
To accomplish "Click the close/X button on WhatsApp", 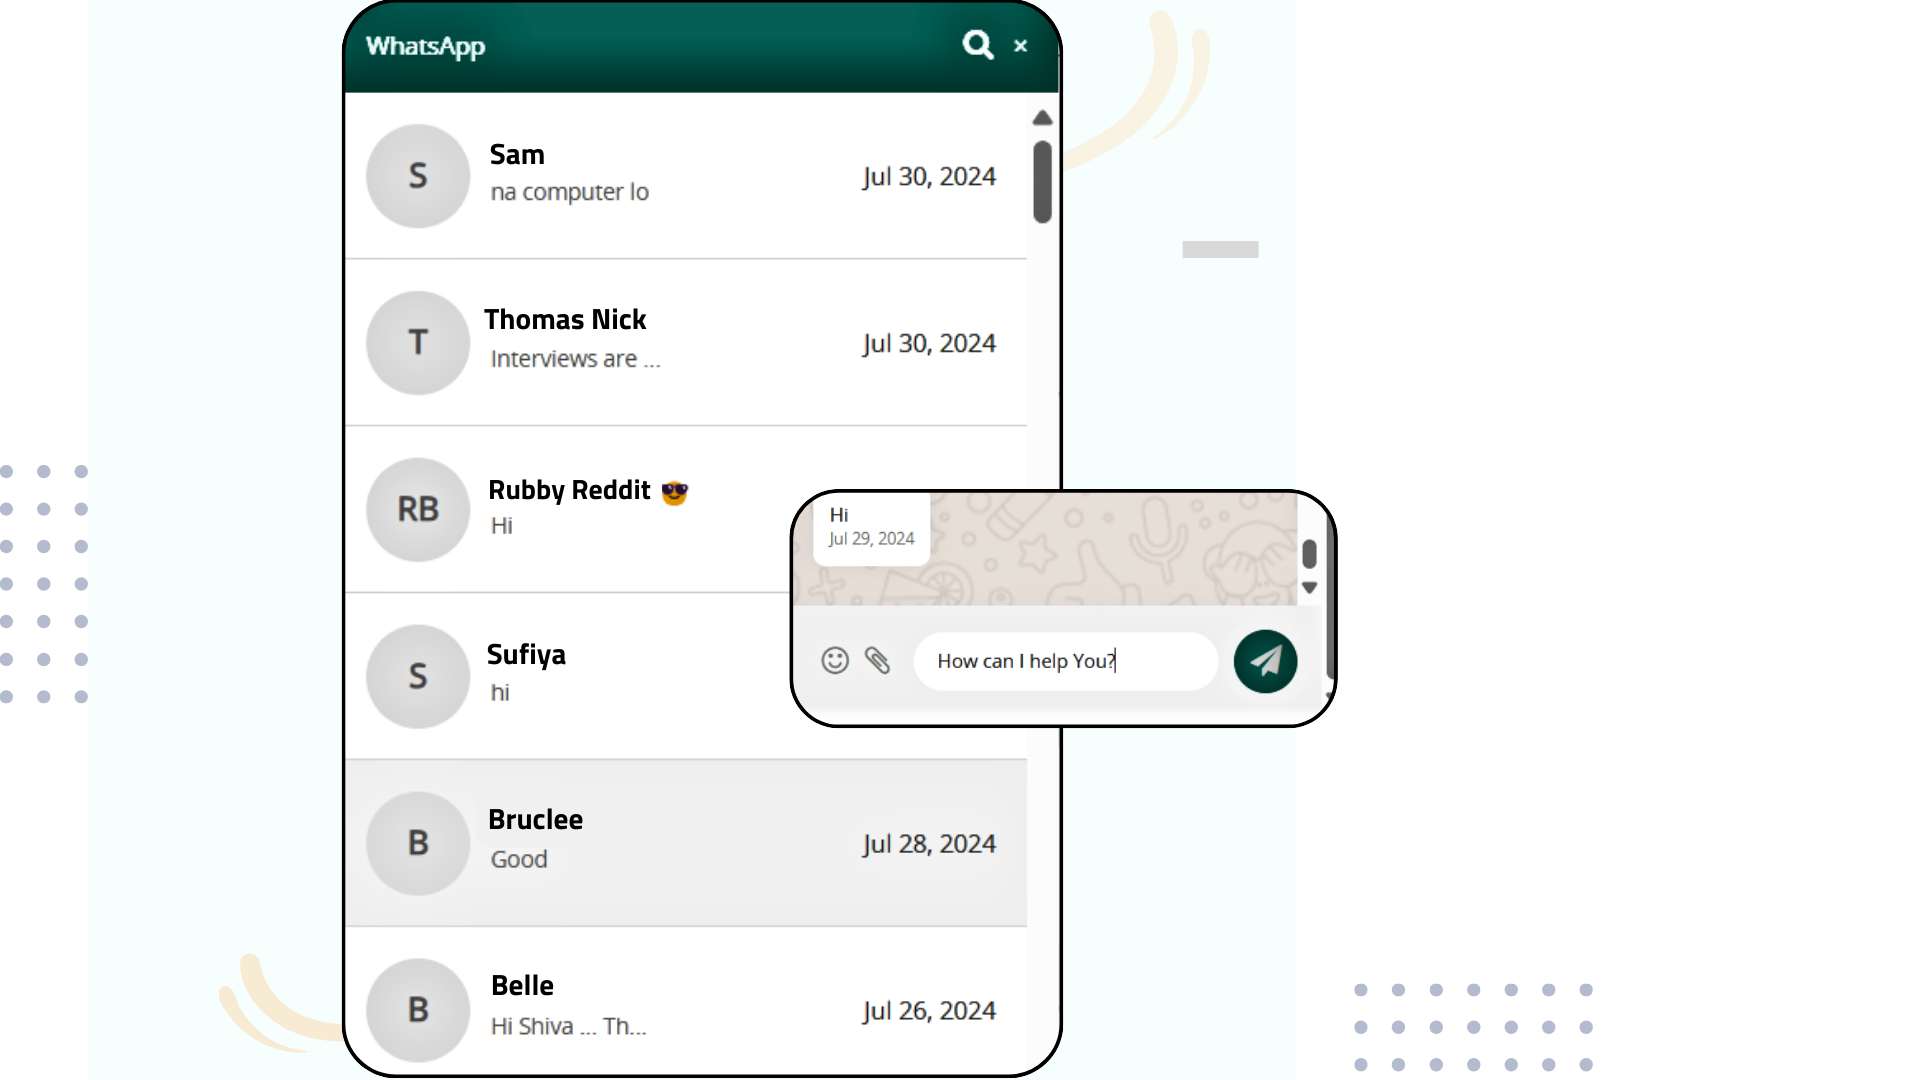I will (1021, 47).
